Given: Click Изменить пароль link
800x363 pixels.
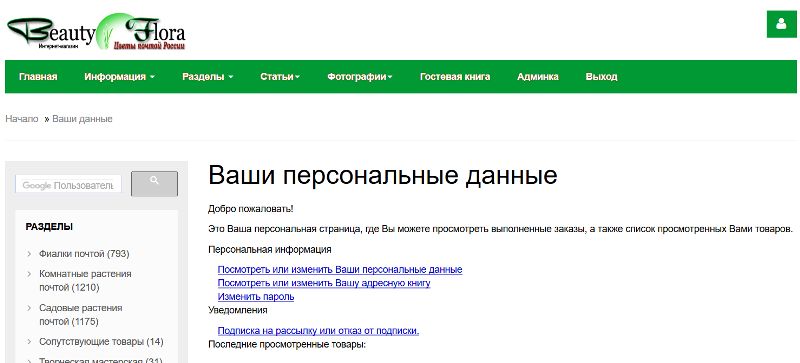Looking at the screenshot, I should point(256,297).
